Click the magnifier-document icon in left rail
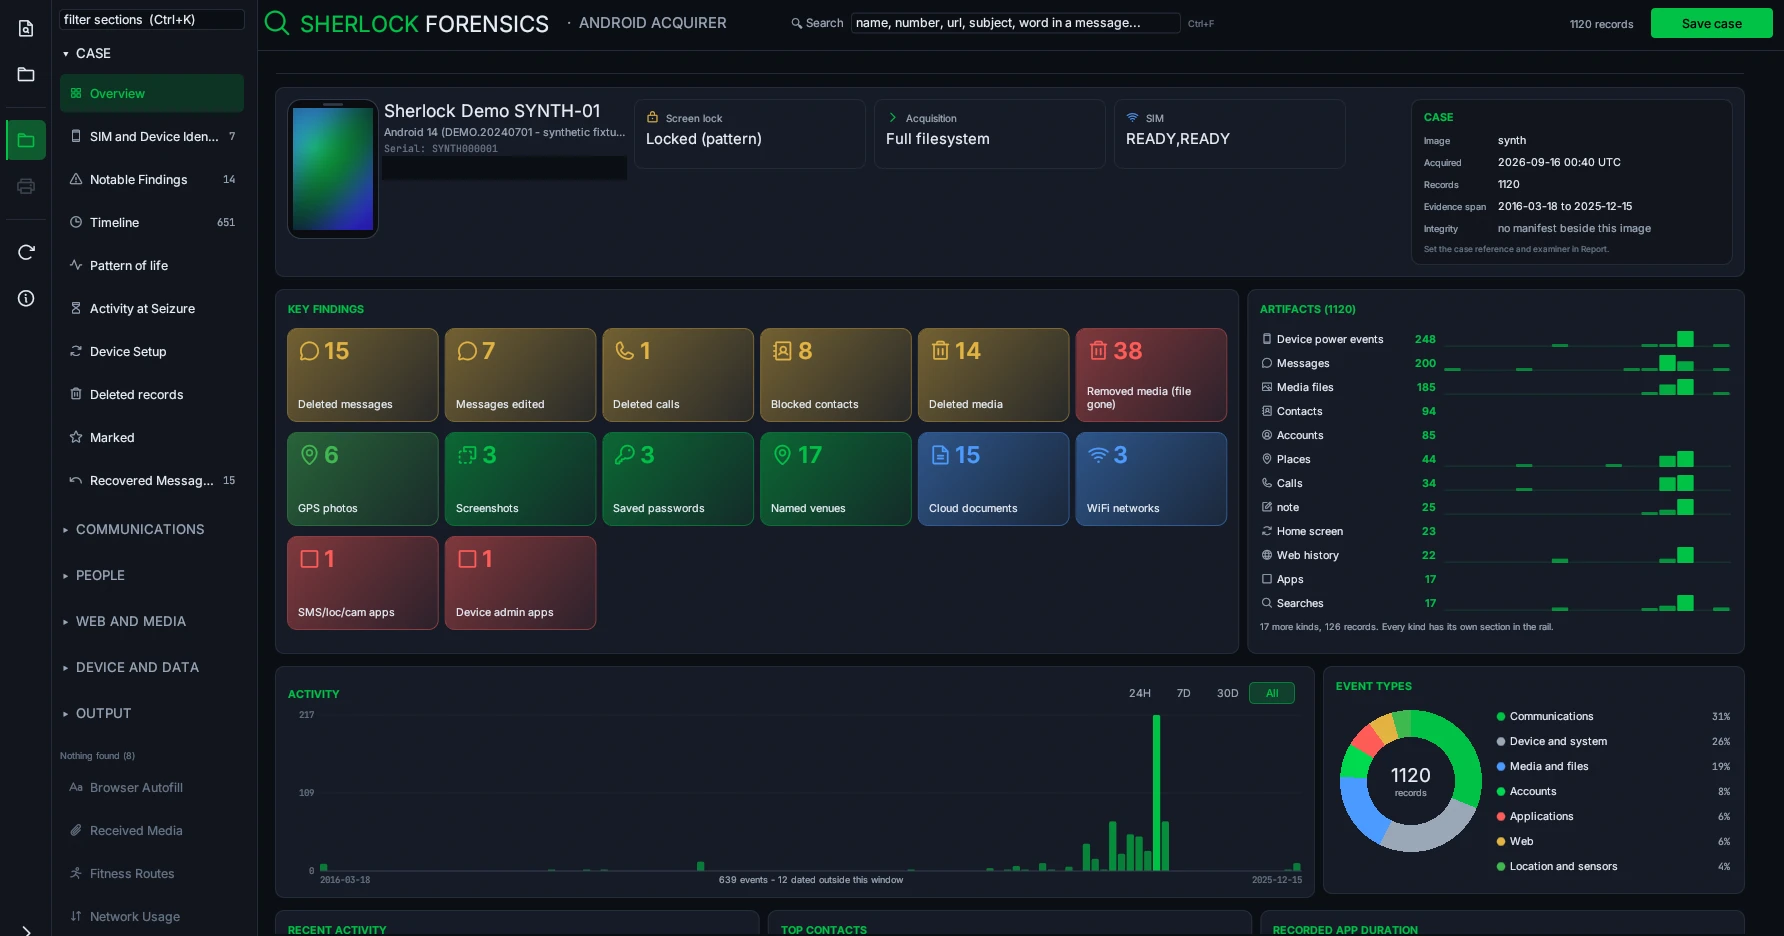The height and width of the screenshot is (936, 1784). [26, 29]
